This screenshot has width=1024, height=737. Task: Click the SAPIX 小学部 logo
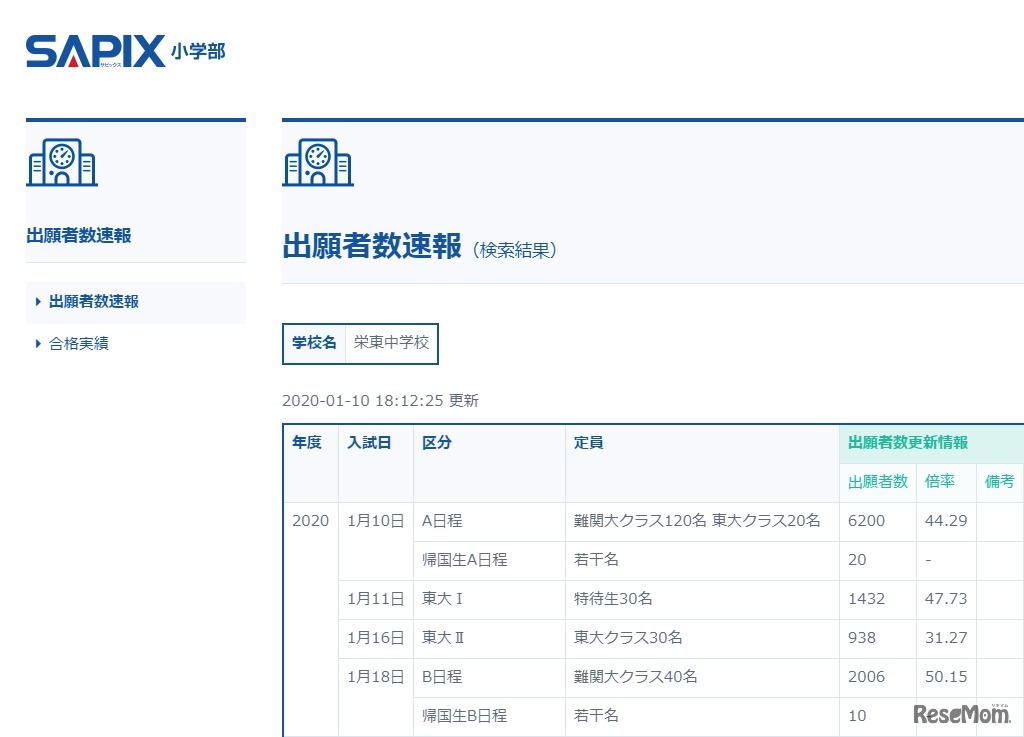click(x=125, y=51)
